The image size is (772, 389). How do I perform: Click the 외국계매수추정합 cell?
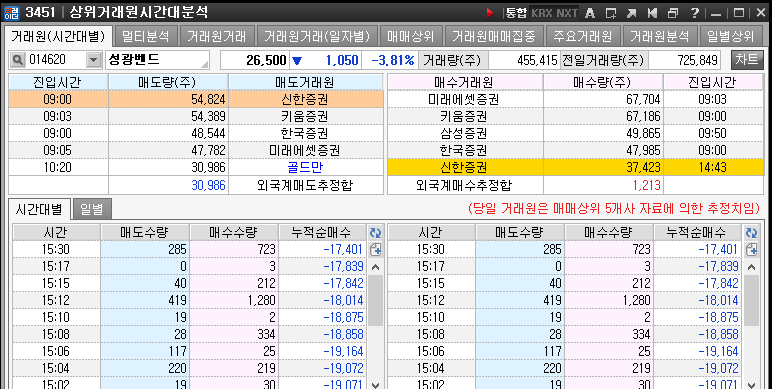[465, 185]
